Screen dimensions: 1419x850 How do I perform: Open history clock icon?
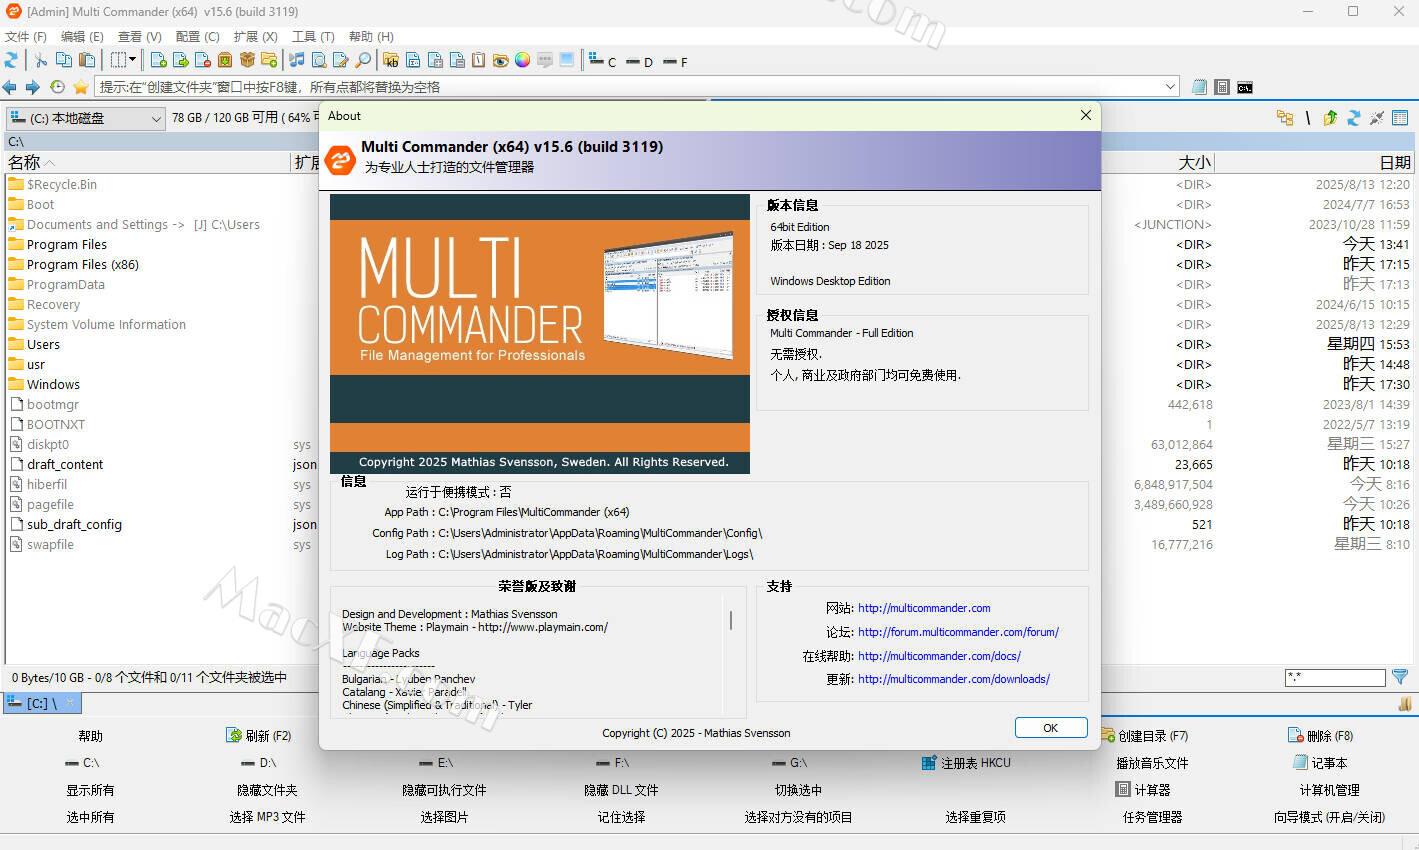(x=57, y=87)
